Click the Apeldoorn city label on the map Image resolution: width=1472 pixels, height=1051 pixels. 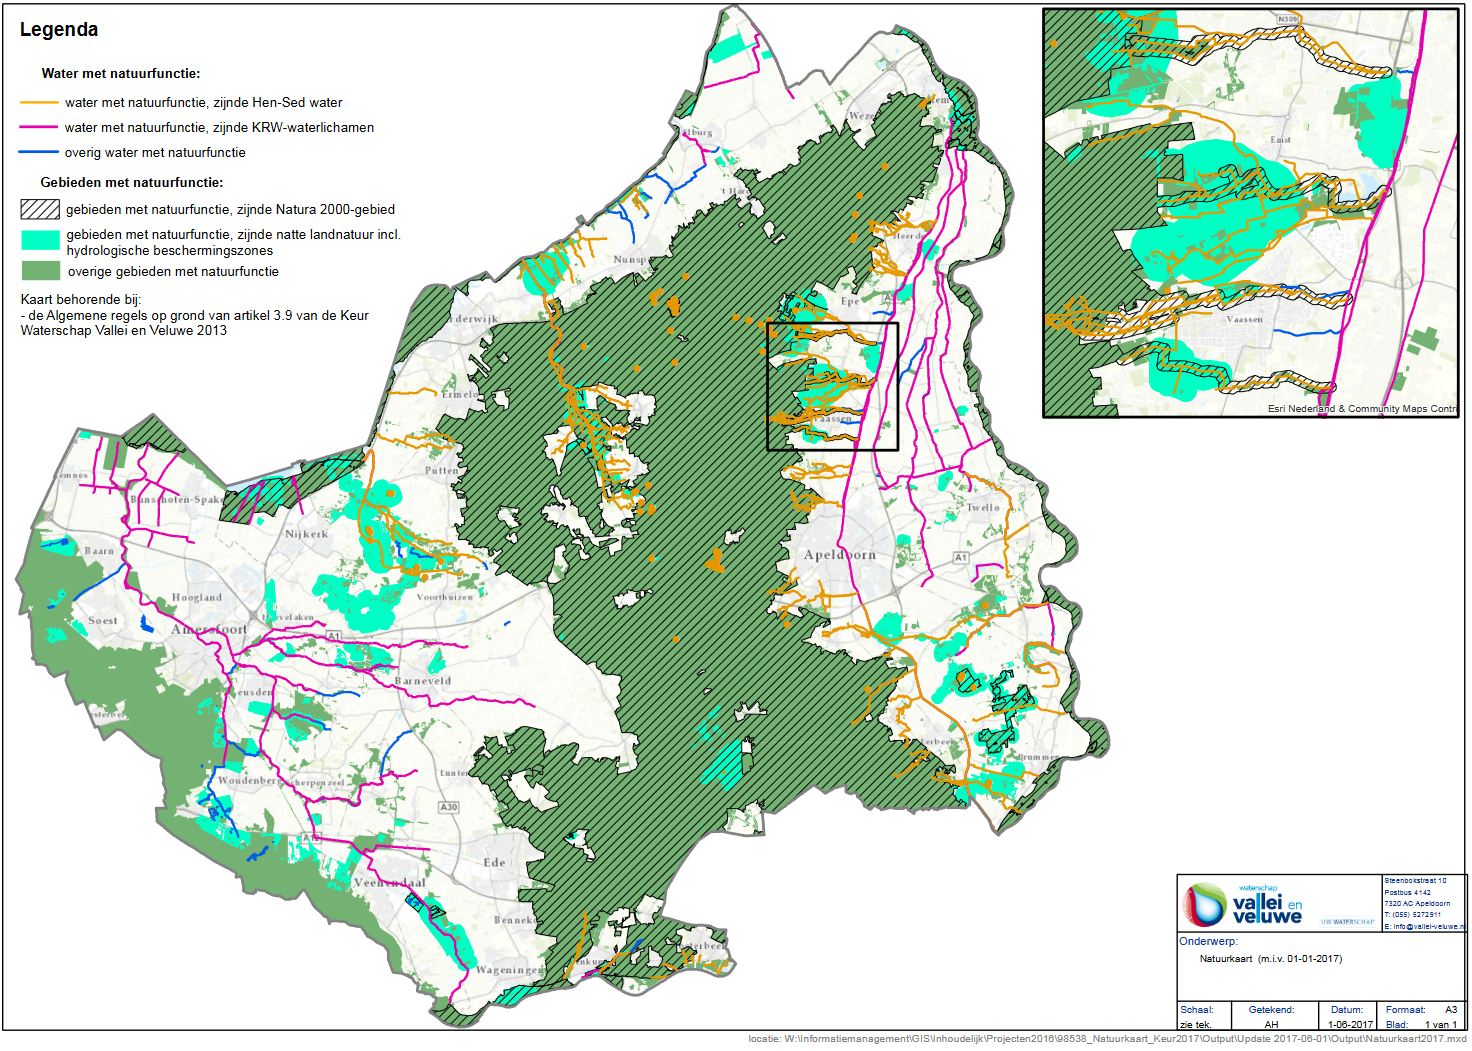840,555
